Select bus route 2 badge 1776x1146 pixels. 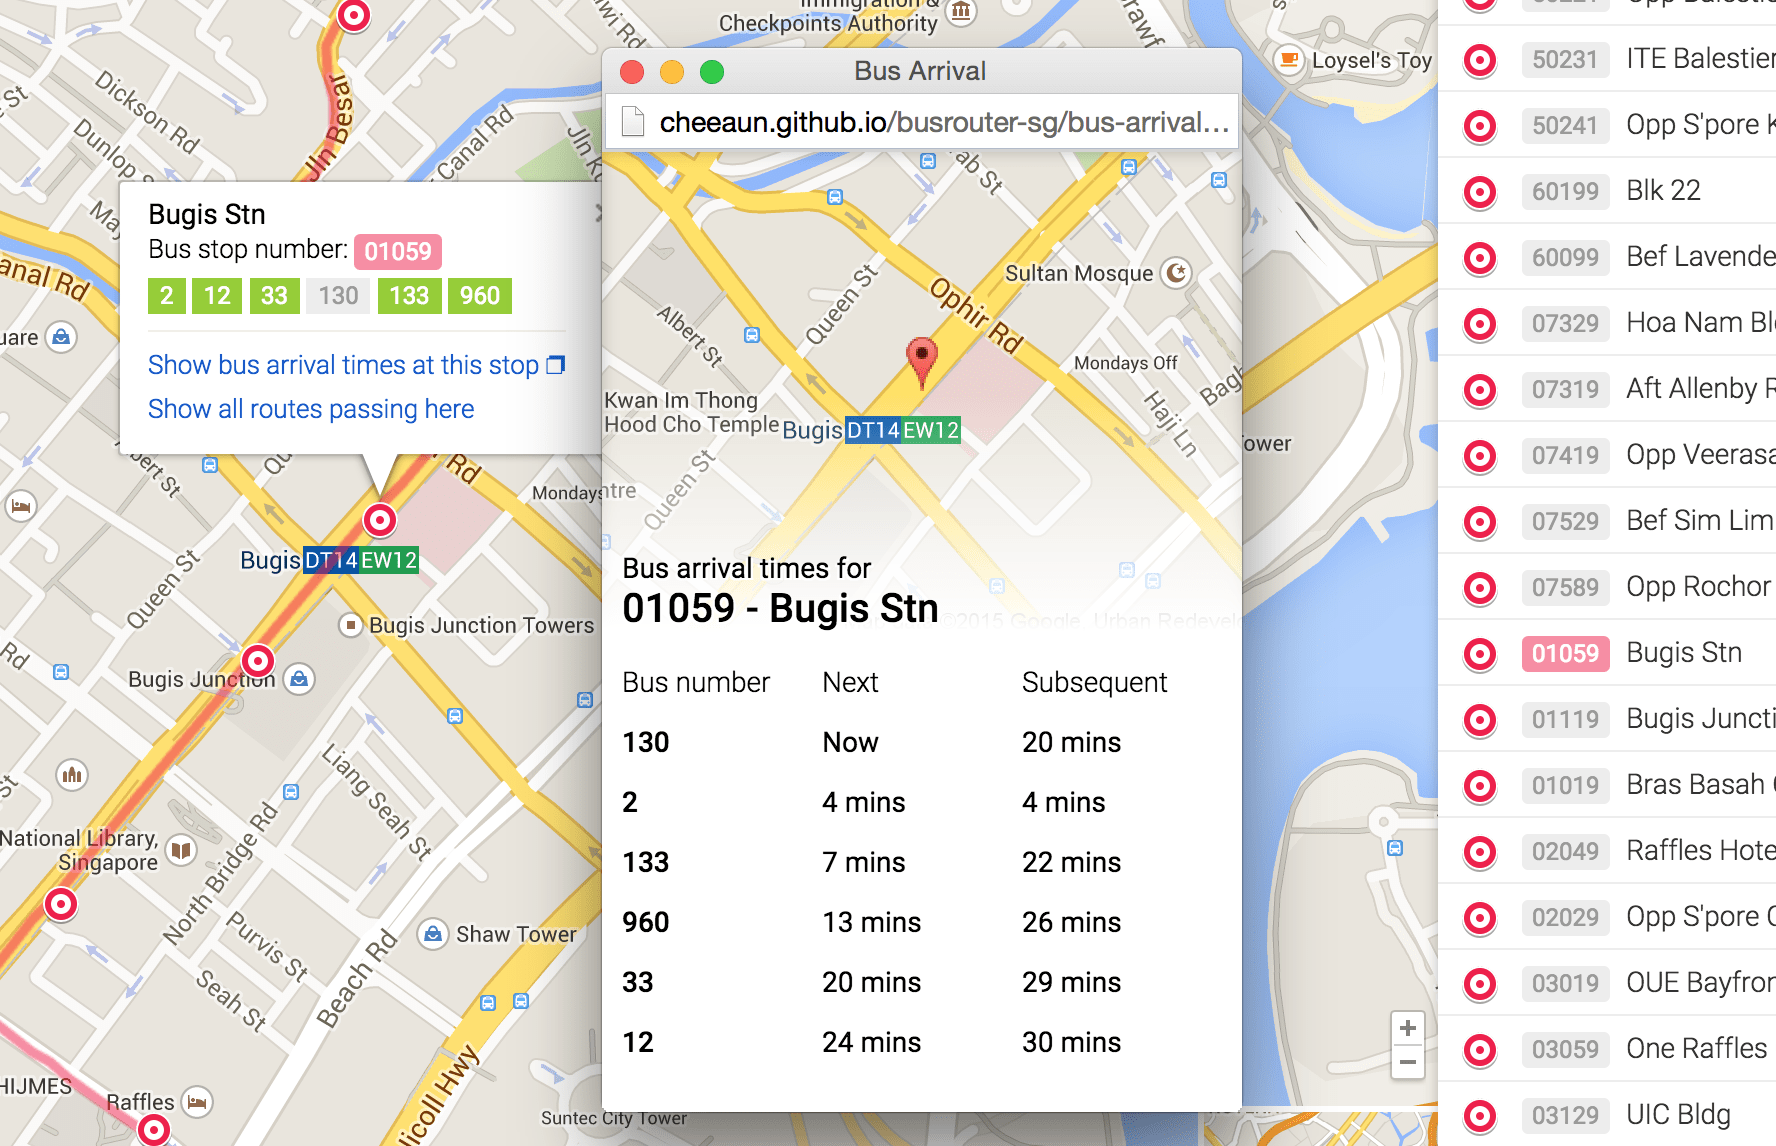click(x=166, y=296)
